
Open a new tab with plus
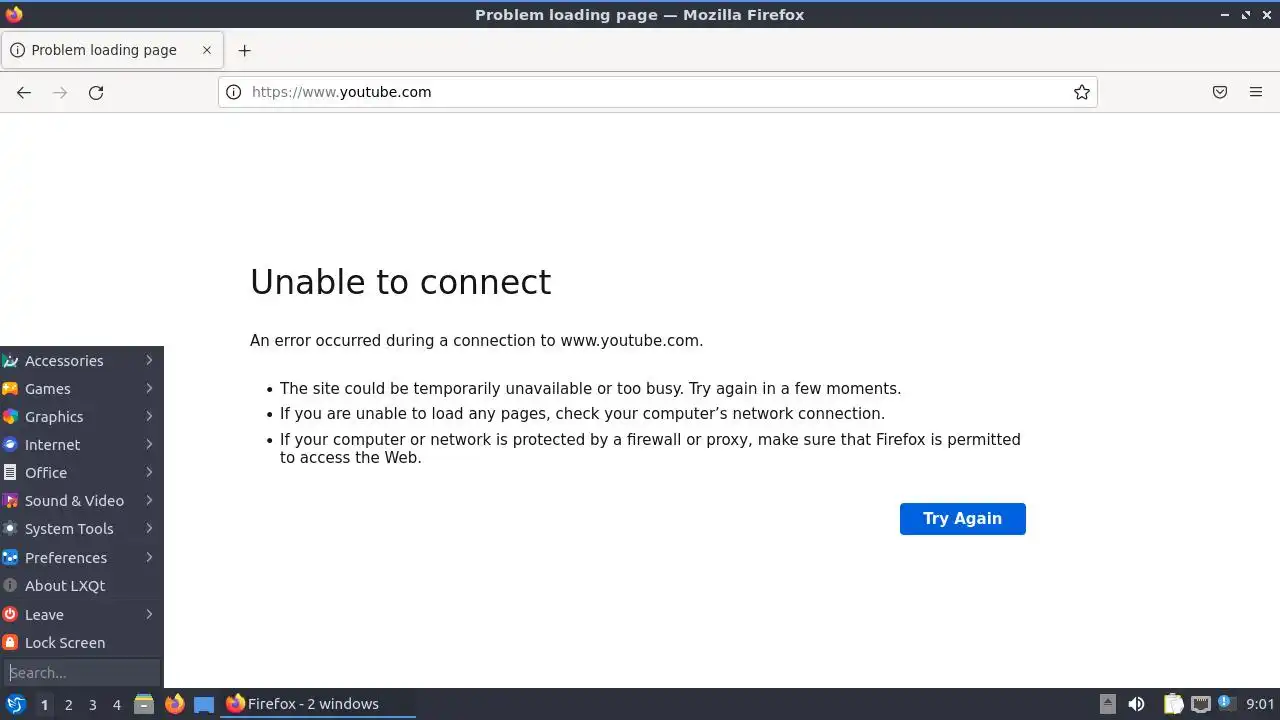(x=244, y=50)
